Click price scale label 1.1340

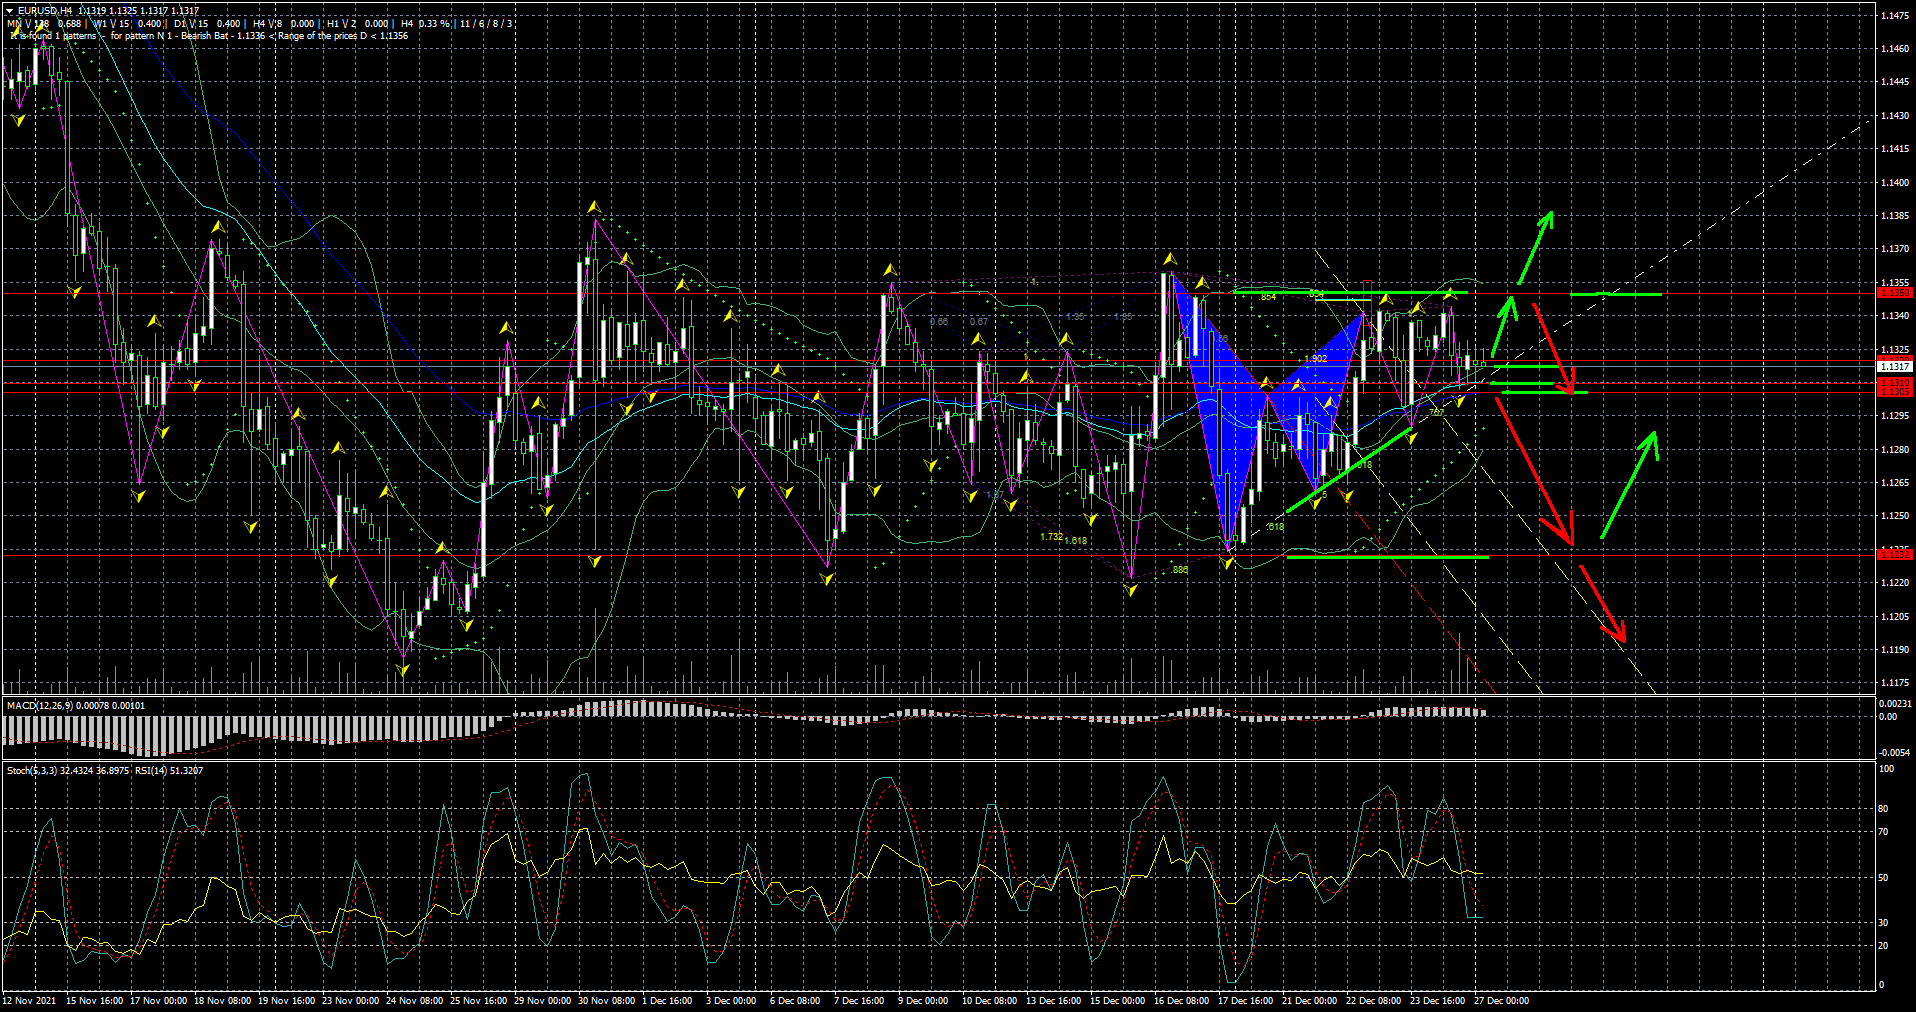pyautogui.click(x=1895, y=316)
